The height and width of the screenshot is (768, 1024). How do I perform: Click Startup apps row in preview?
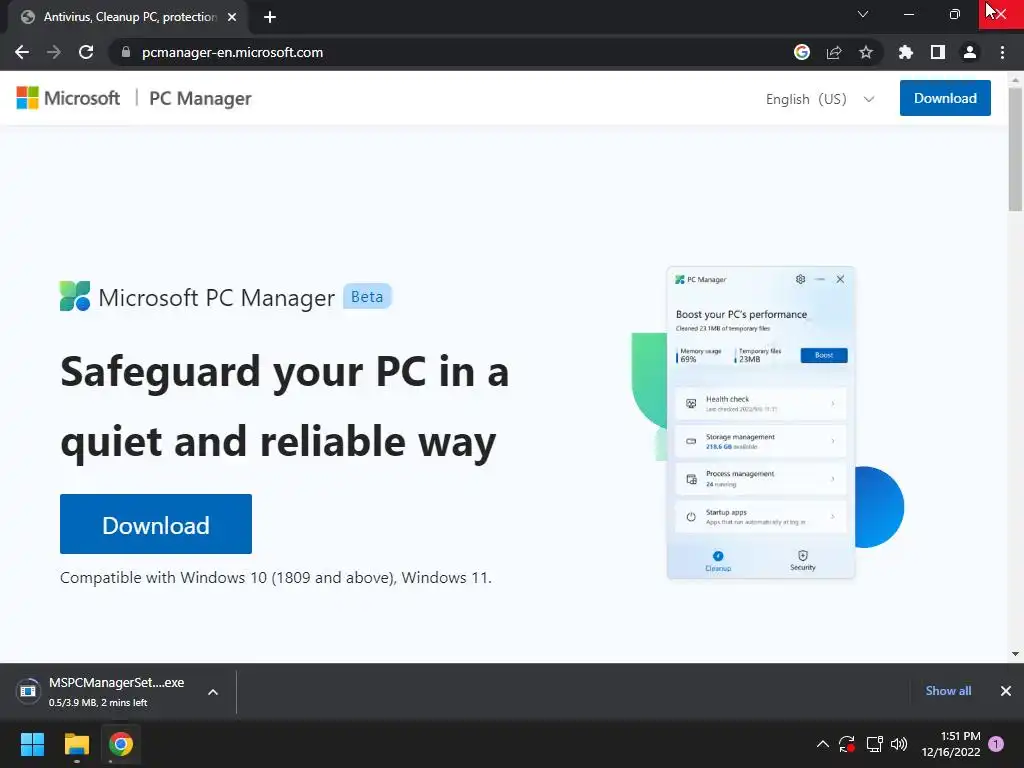(761, 517)
